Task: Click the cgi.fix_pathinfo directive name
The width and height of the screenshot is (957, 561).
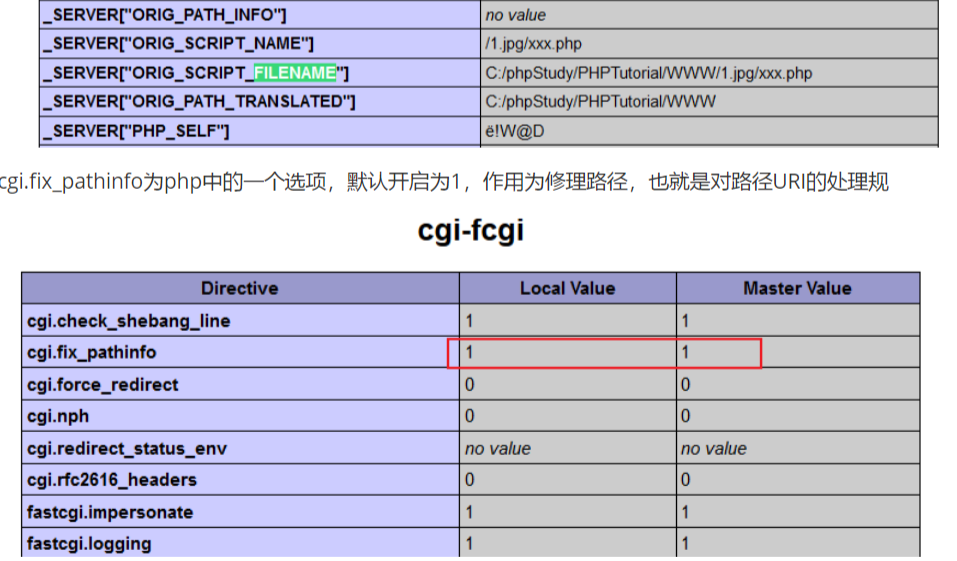Action: pyautogui.click(x=92, y=353)
